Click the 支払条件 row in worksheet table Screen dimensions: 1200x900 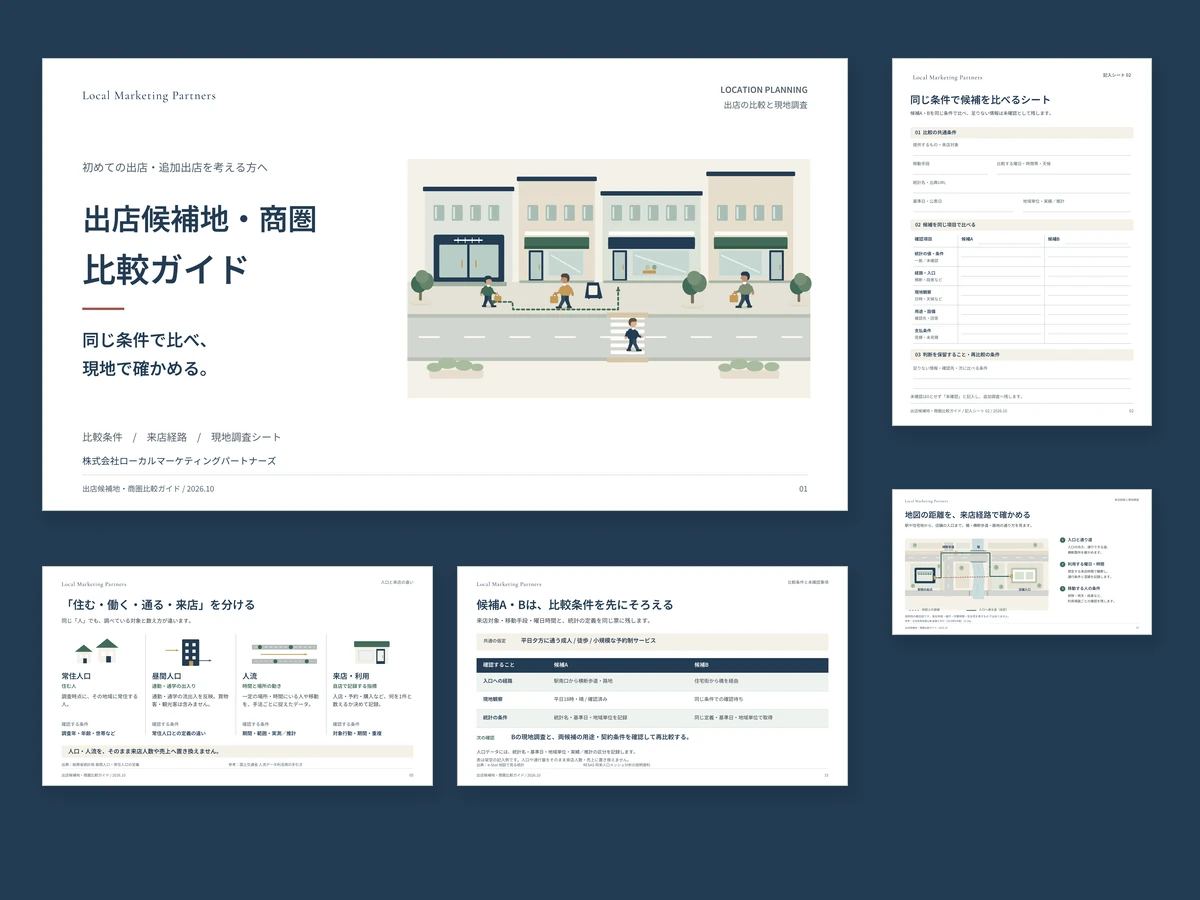[x=1021, y=333]
